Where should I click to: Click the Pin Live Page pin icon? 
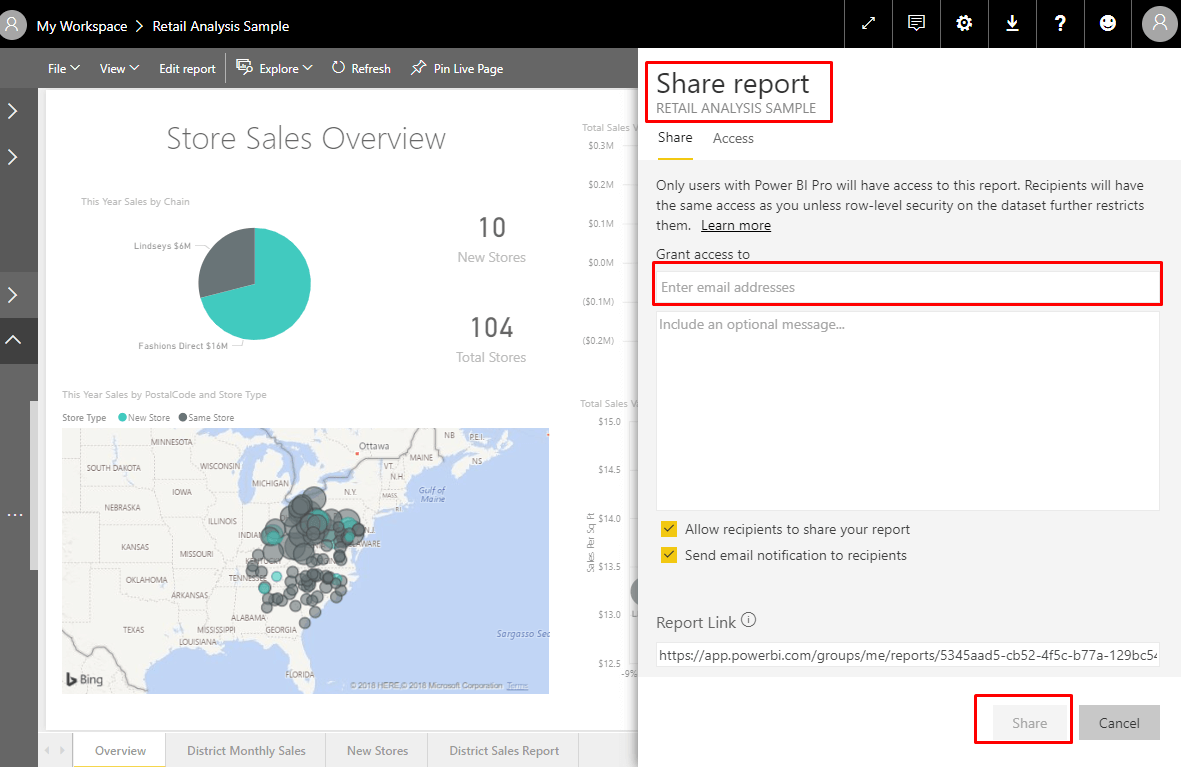pyautogui.click(x=418, y=68)
